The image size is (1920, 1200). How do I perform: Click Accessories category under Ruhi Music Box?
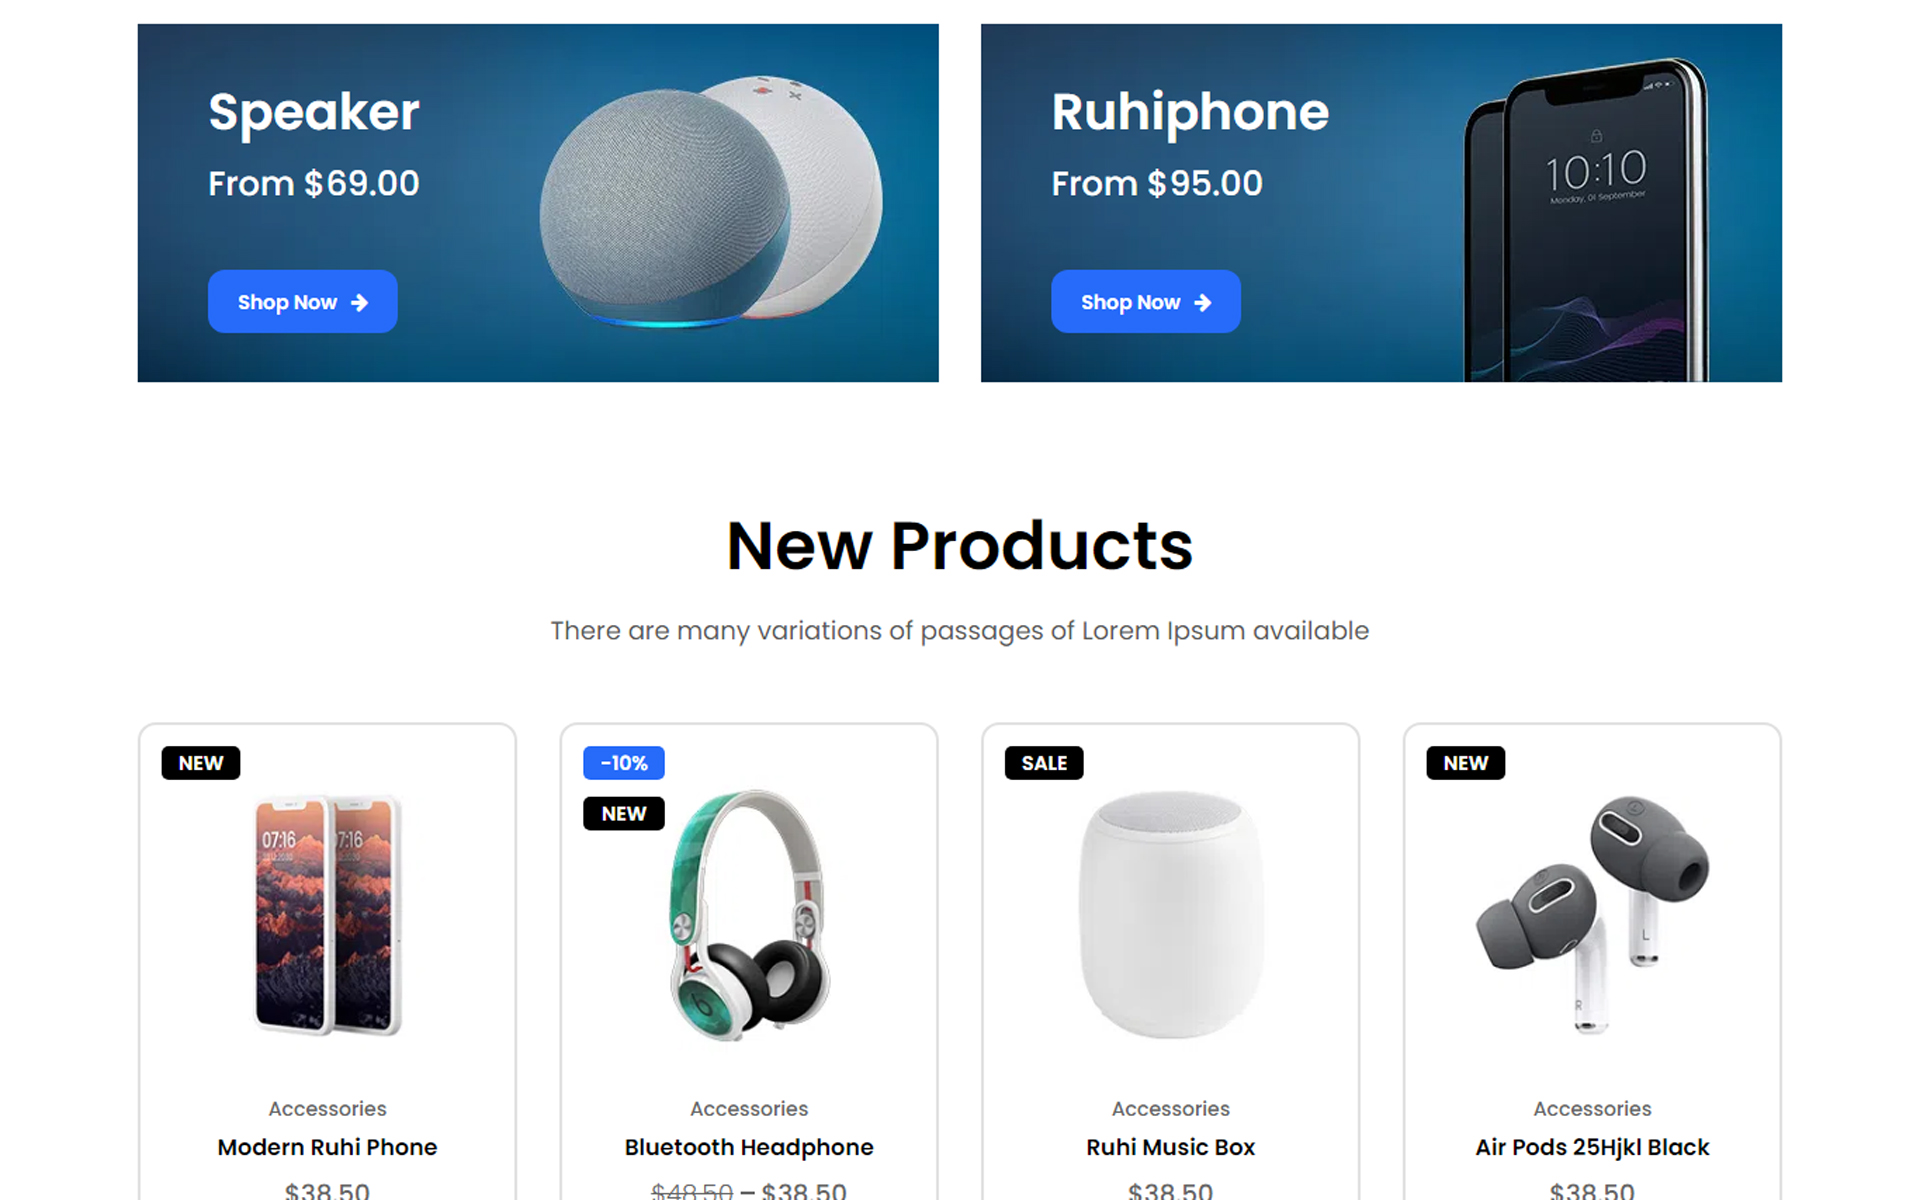[1170, 1108]
